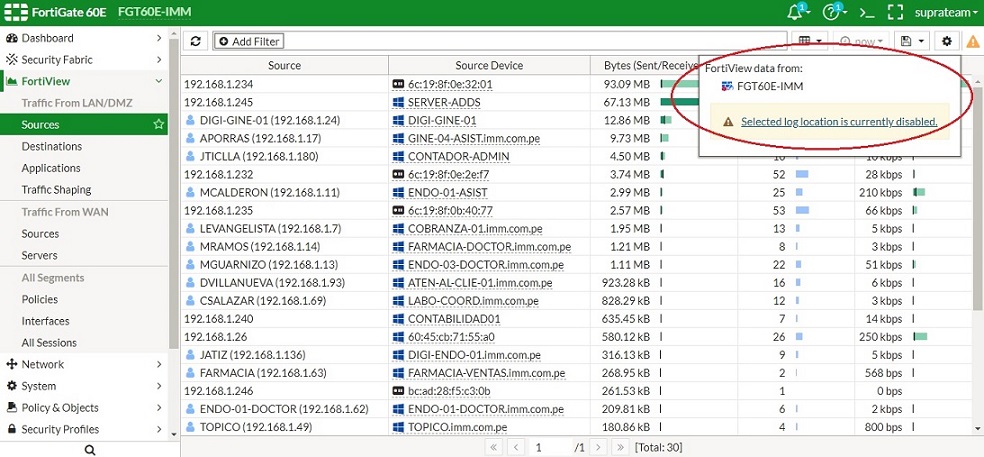Click the sidebar search magnifier icon
The image size is (984, 457).
[x=90, y=449]
